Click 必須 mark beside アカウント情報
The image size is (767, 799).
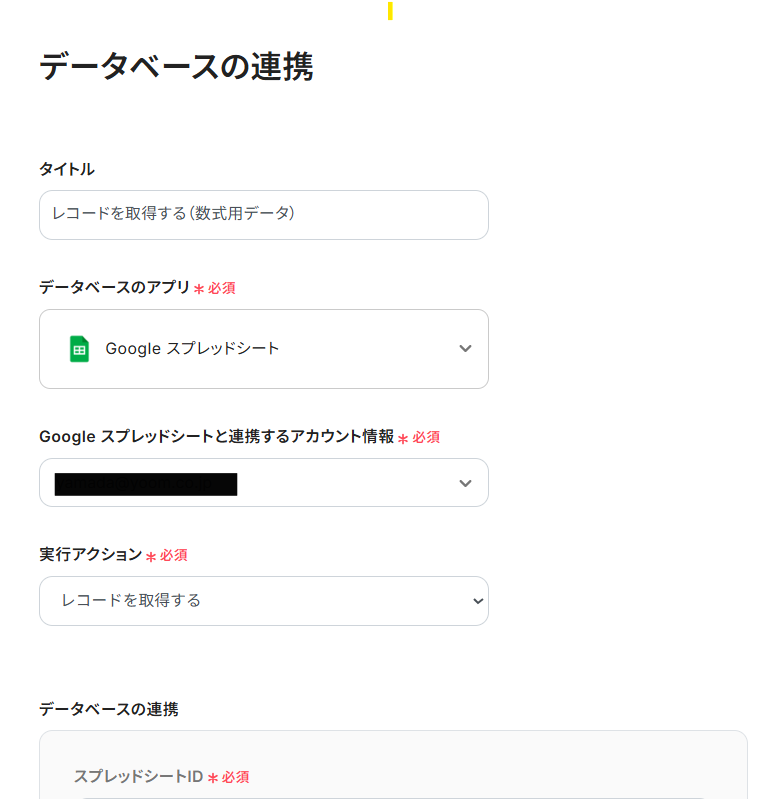[426, 437]
